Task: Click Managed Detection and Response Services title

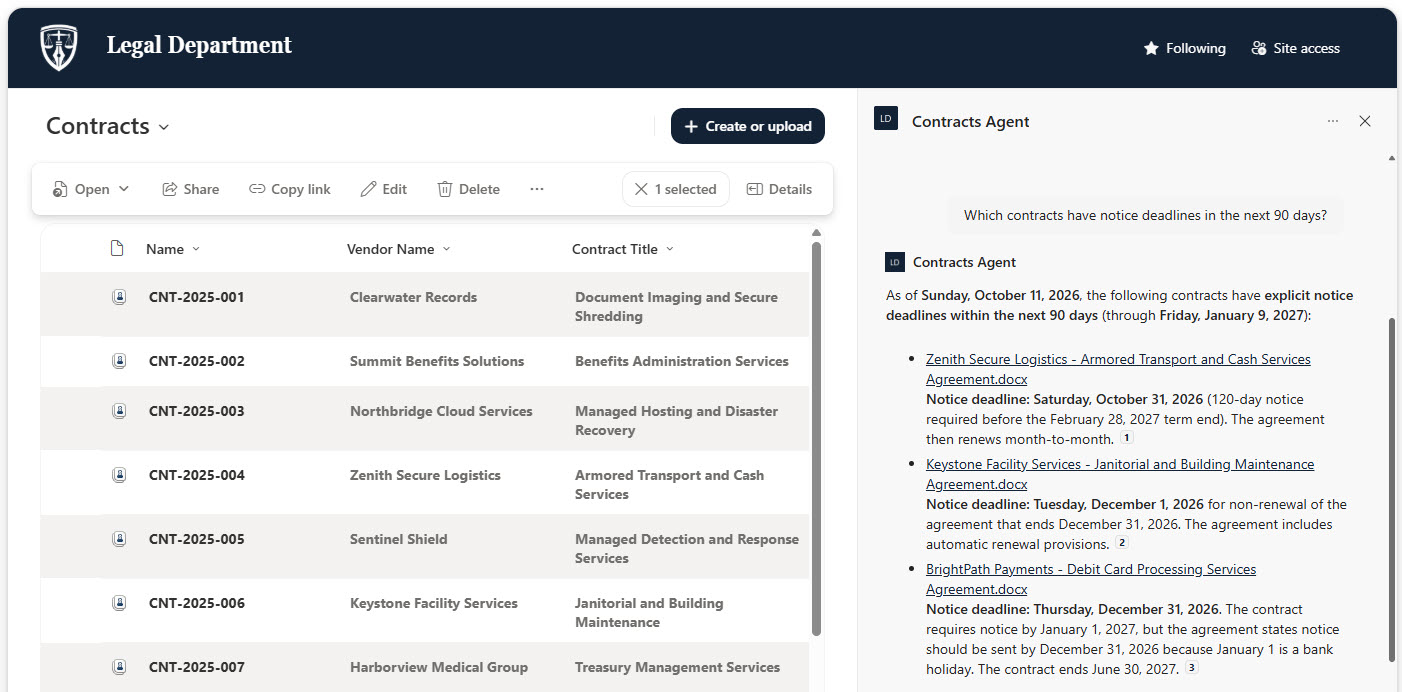Action: tap(687, 548)
